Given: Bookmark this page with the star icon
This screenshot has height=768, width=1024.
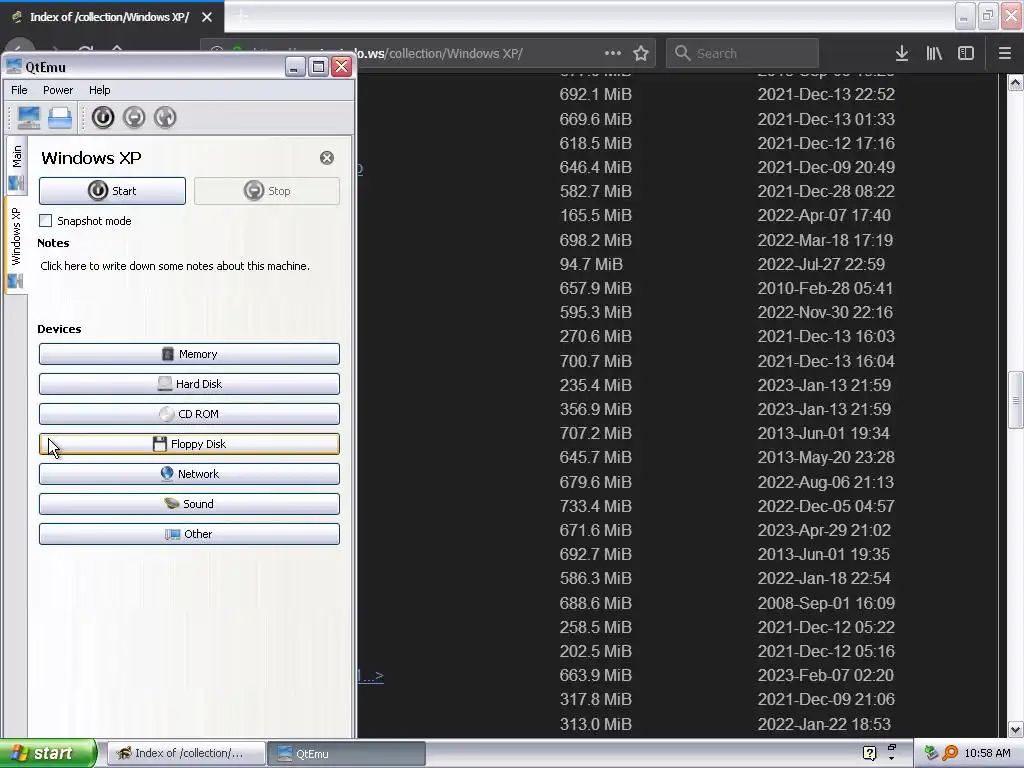Looking at the screenshot, I should [641, 53].
